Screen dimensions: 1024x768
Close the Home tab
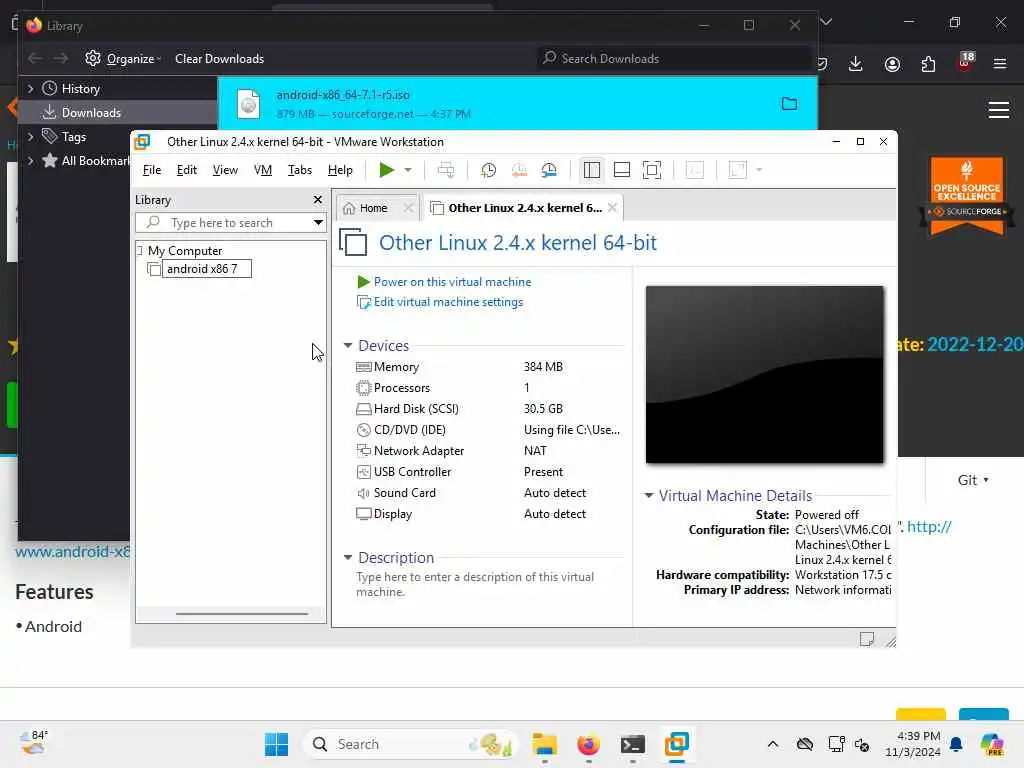click(x=408, y=208)
